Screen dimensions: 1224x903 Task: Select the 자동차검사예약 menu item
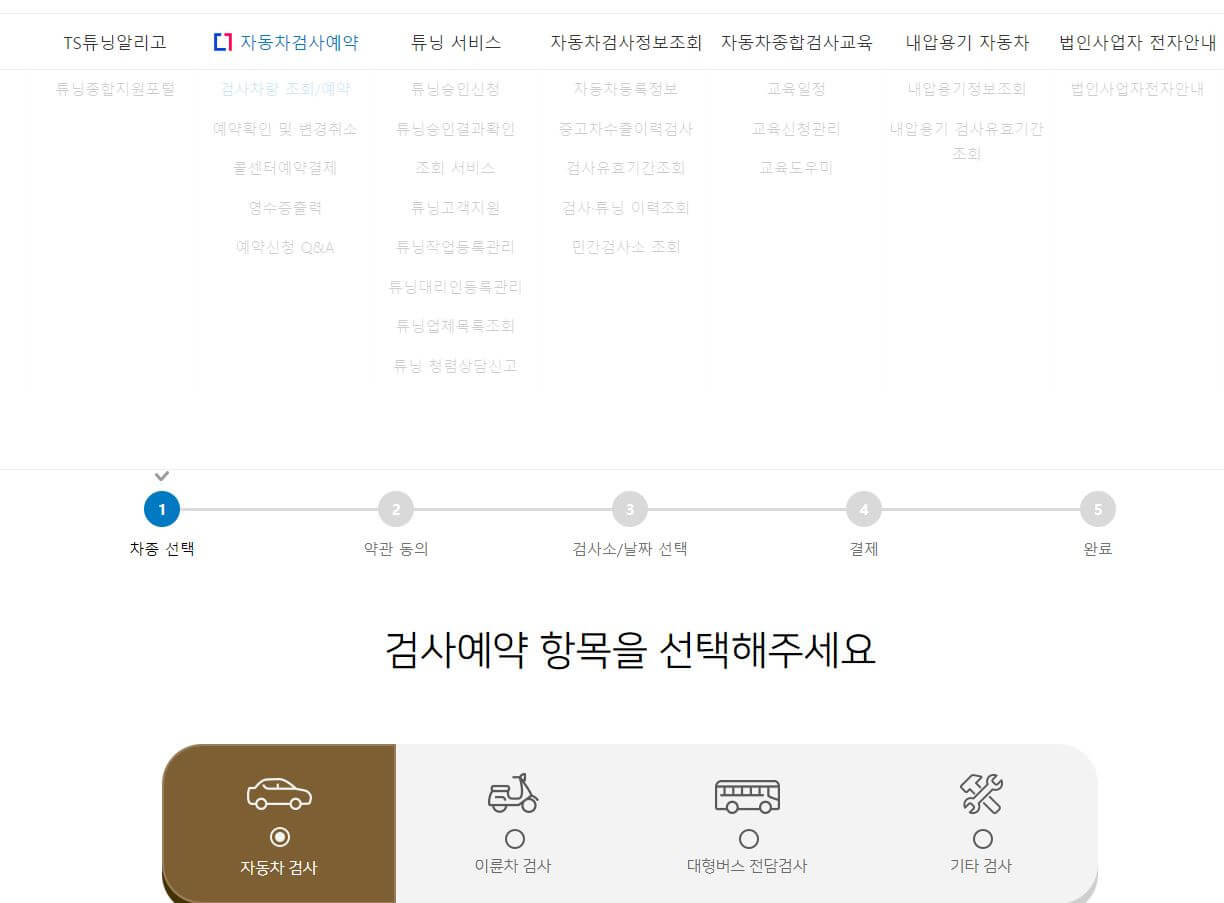[x=296, y=41]
